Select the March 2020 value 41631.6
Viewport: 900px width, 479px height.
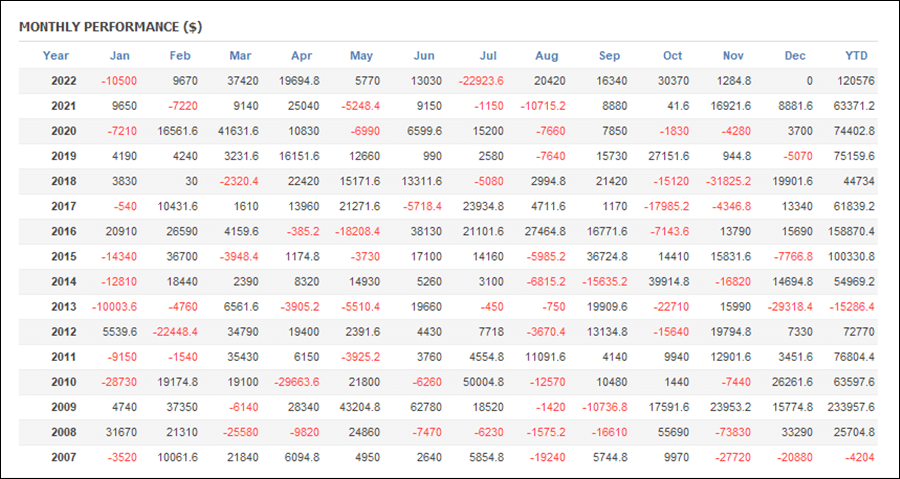[239, 131]
